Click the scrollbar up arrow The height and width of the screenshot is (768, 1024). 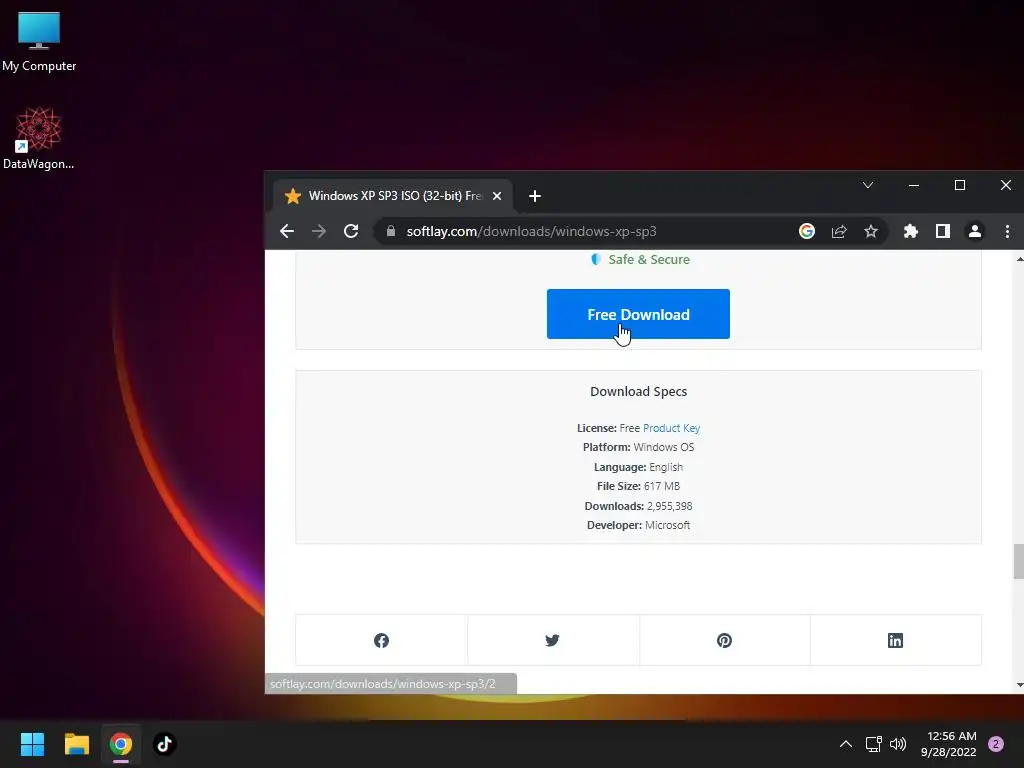coord(1019,259)
